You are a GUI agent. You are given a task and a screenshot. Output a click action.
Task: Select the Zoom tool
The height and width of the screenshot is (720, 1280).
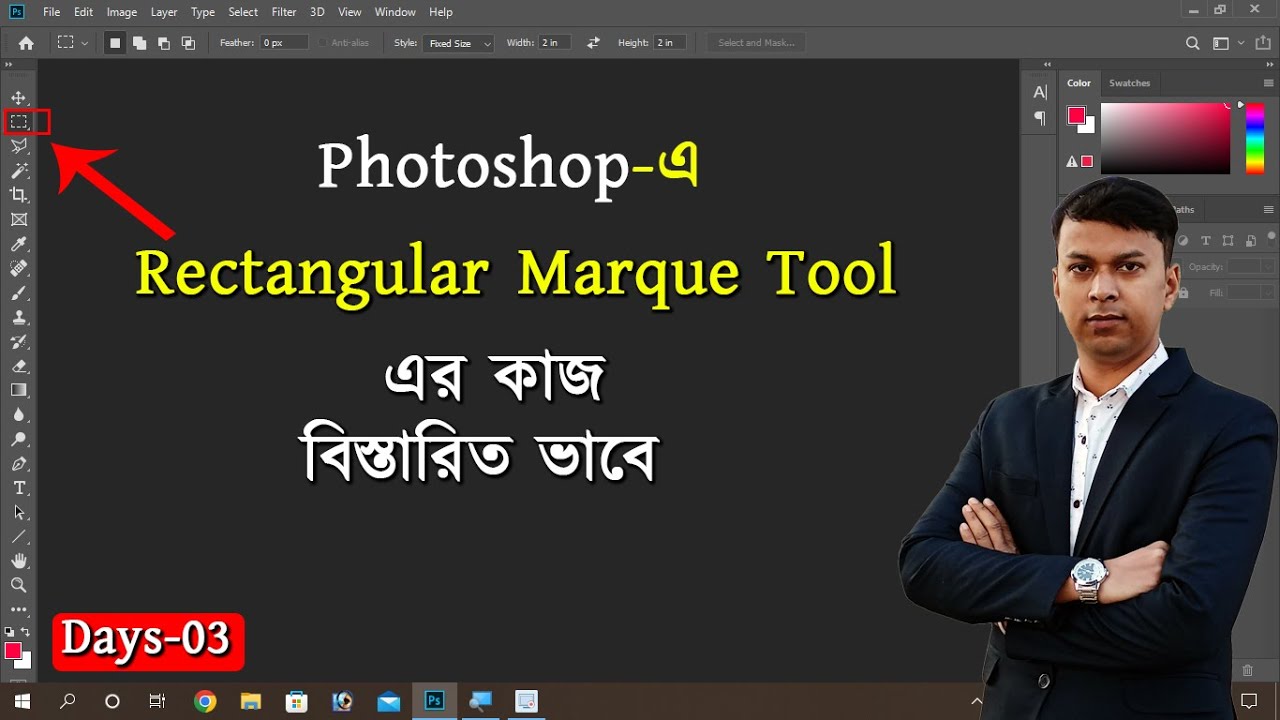click(x=19, y=585)
